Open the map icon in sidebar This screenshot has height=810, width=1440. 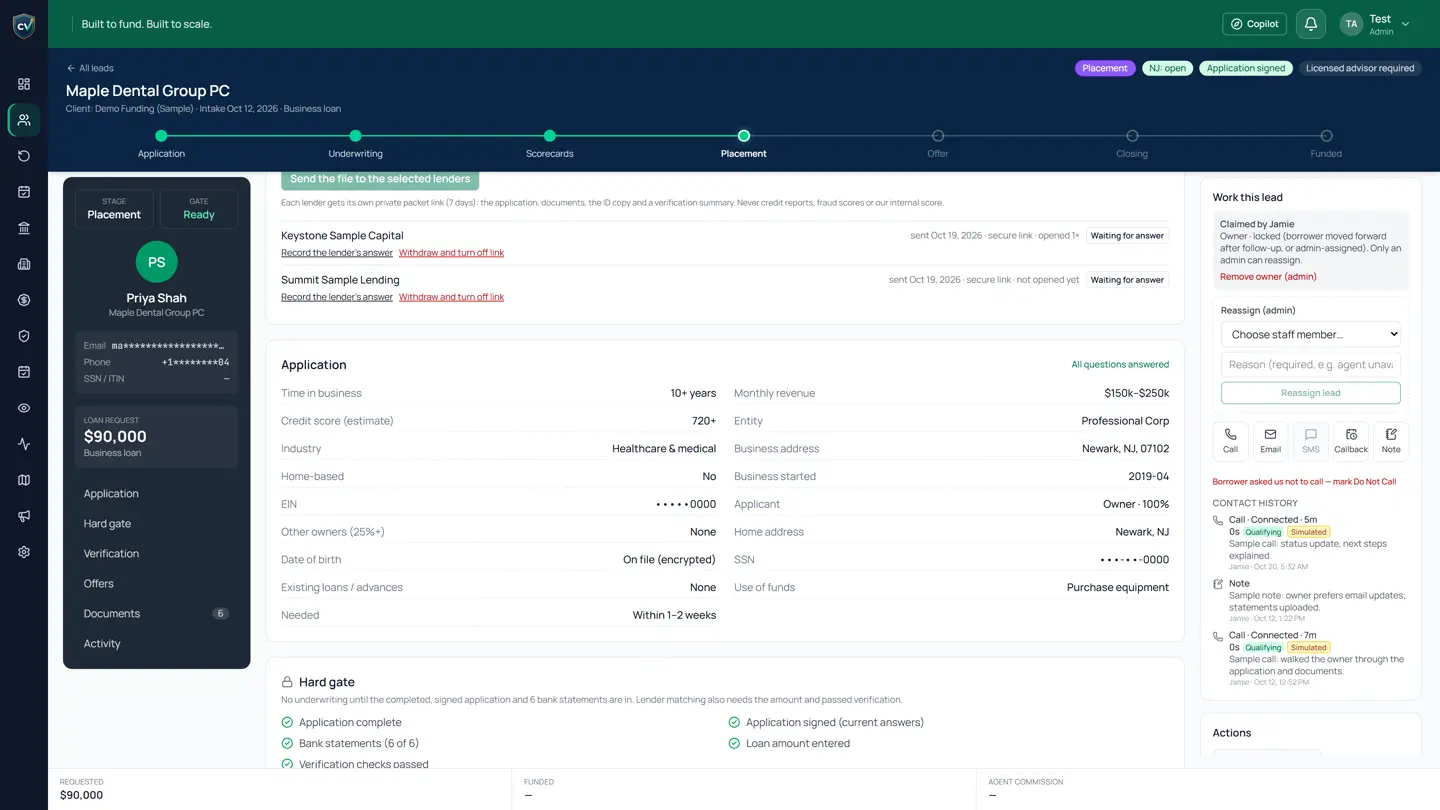pyautogui.click(x=24, y=480)
